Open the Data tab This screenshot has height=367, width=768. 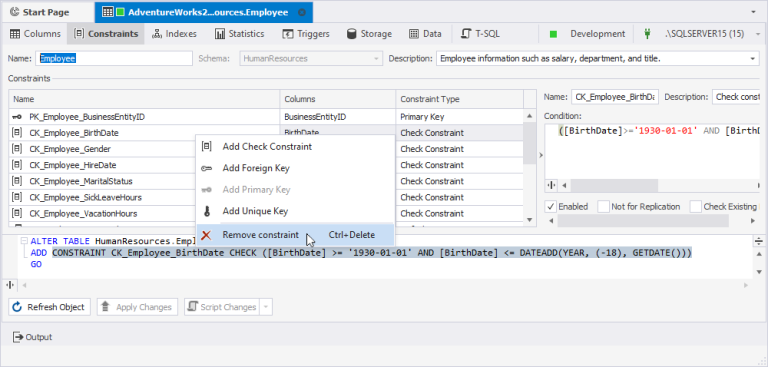(x=425, y=34)
